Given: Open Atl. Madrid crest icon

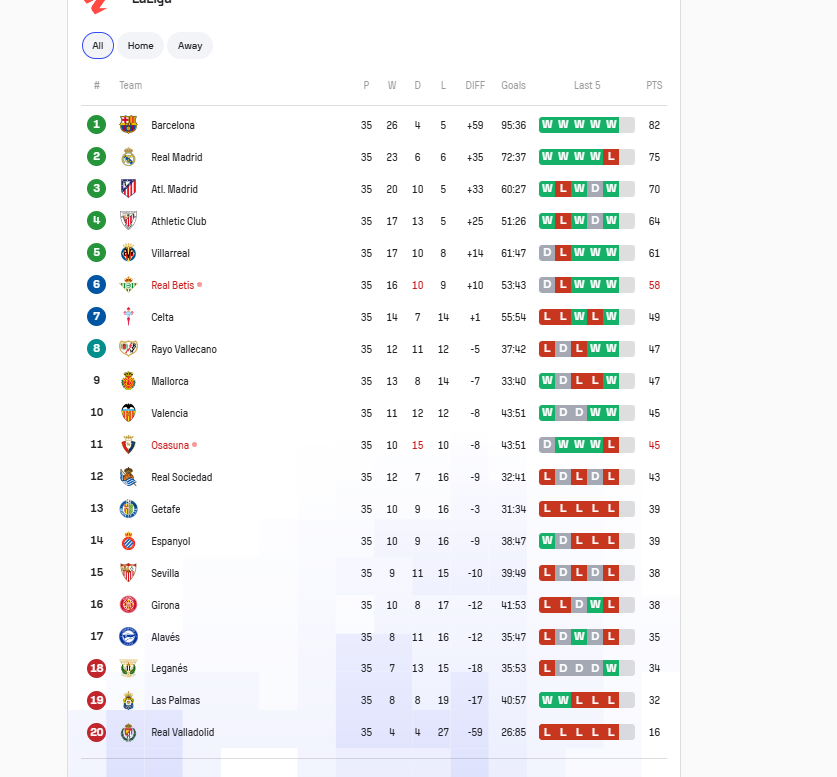Looking at the screenshot, I should (128, 189).
